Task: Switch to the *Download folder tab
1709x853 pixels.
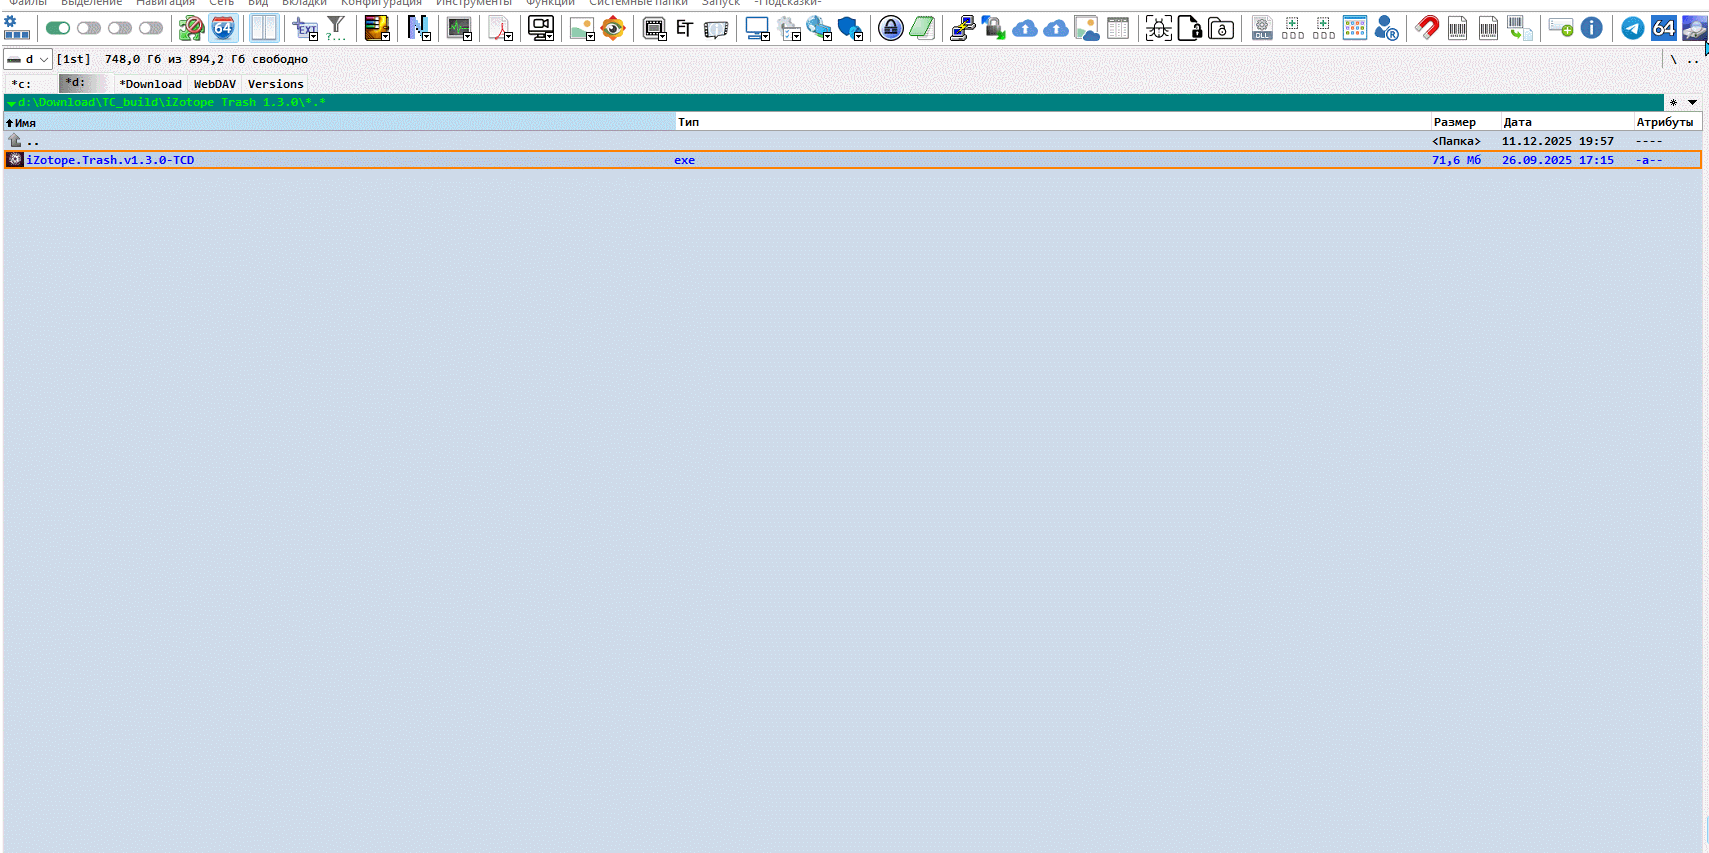Action: pyautogui.click(x=150, y=84)
